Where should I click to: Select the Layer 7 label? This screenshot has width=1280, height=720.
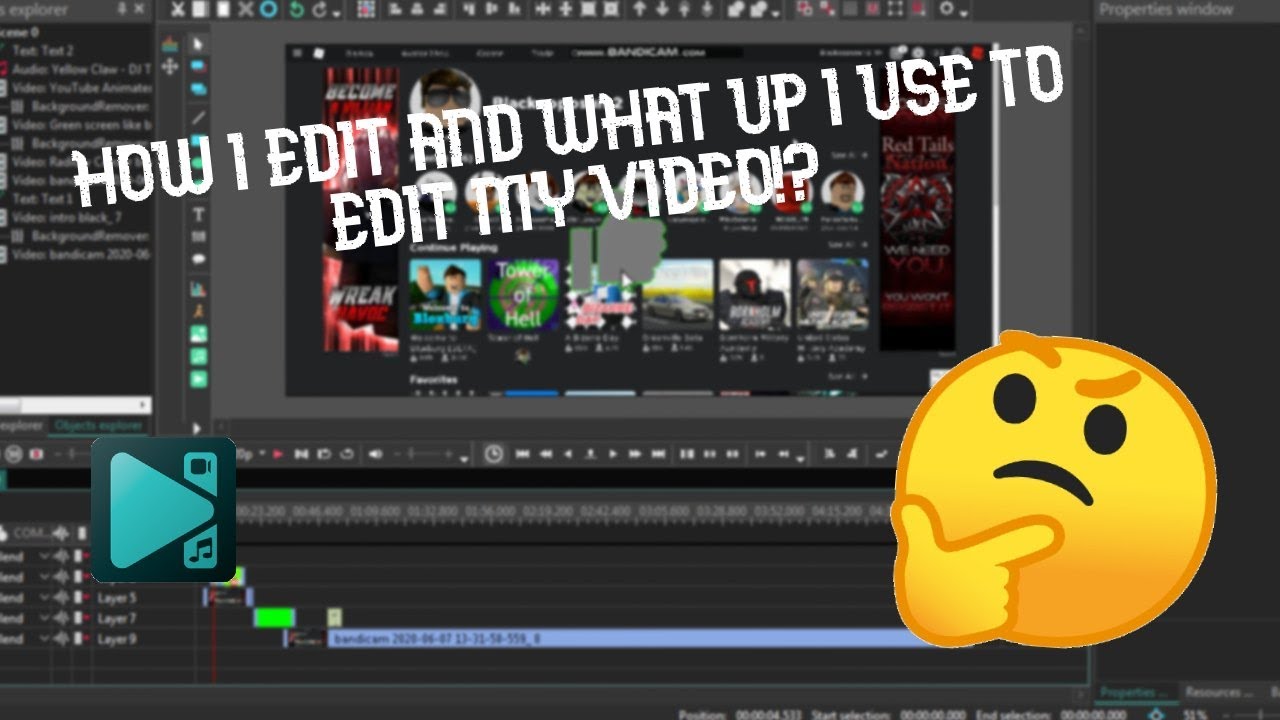click(x=117, y=619)
